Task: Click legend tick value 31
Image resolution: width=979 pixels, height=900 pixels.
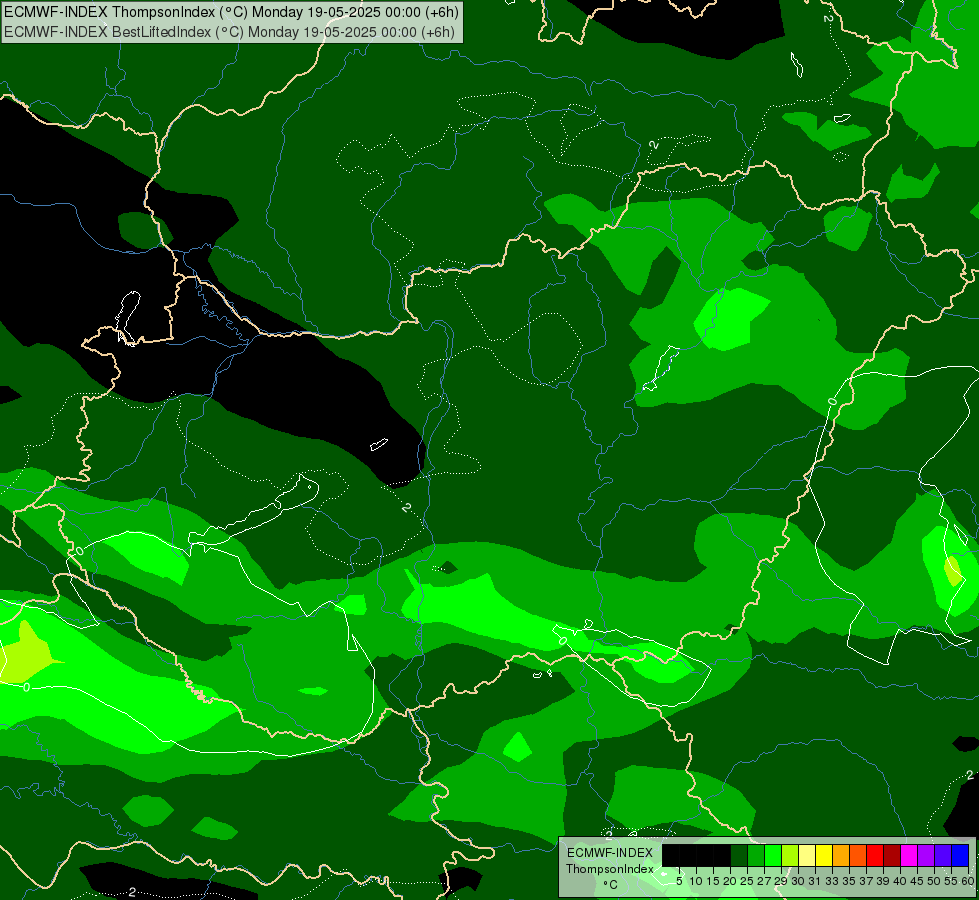Action: point(815,881)
